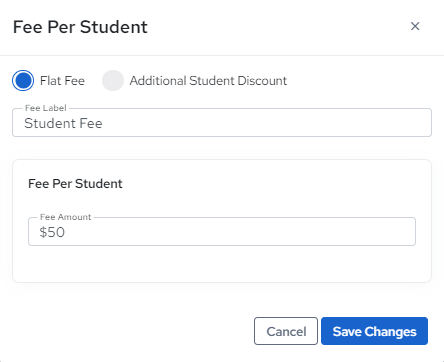Click the 'Student Fee' text in the field
This screenshot has width=444, height=362.
tap(63, 123)
